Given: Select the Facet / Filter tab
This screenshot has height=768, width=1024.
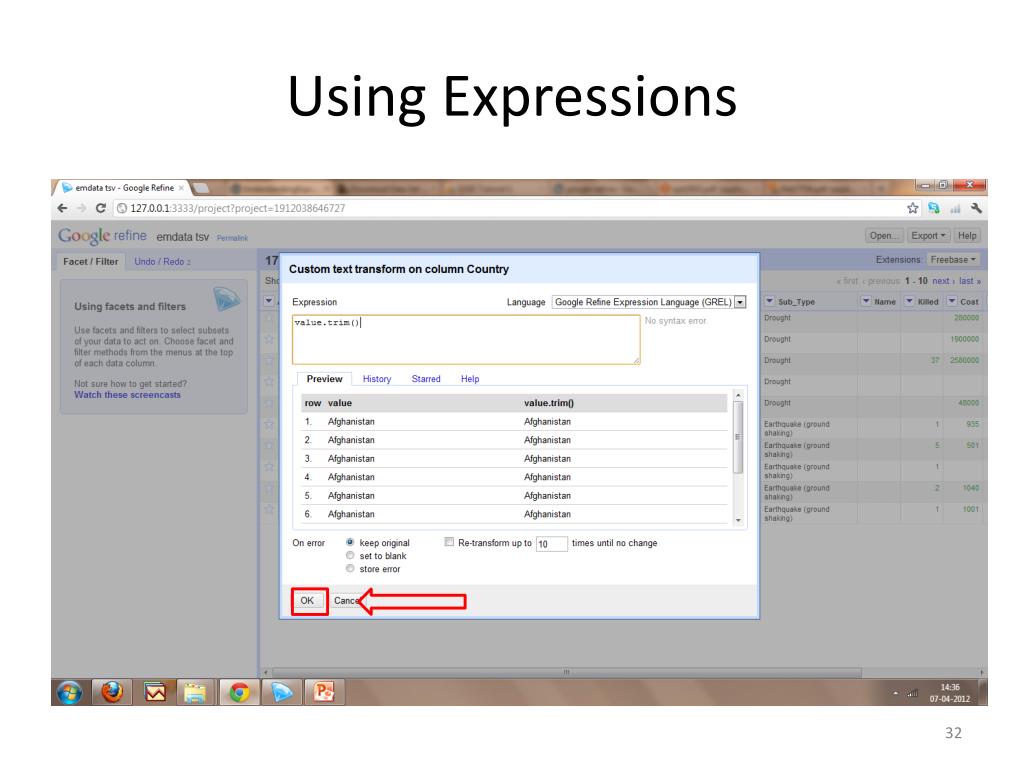Looking at the screenshot, I should pos(91,261).
